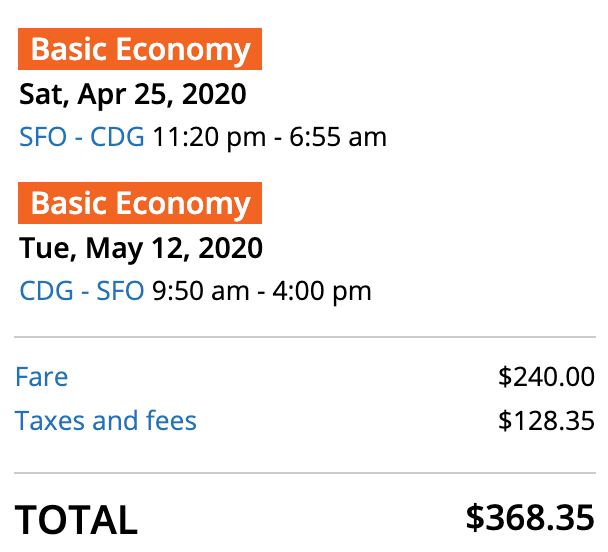Open the Taxes and fees details link
Image resolution: width=608 pixels, height=552 pixels.
pos(106,420)
